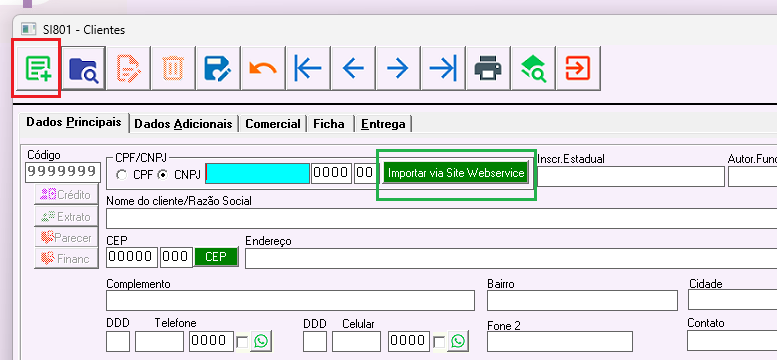This screenshot has height=360, width=777.
Task: Open the Comercial tab
Action: [x=273, y=124]
